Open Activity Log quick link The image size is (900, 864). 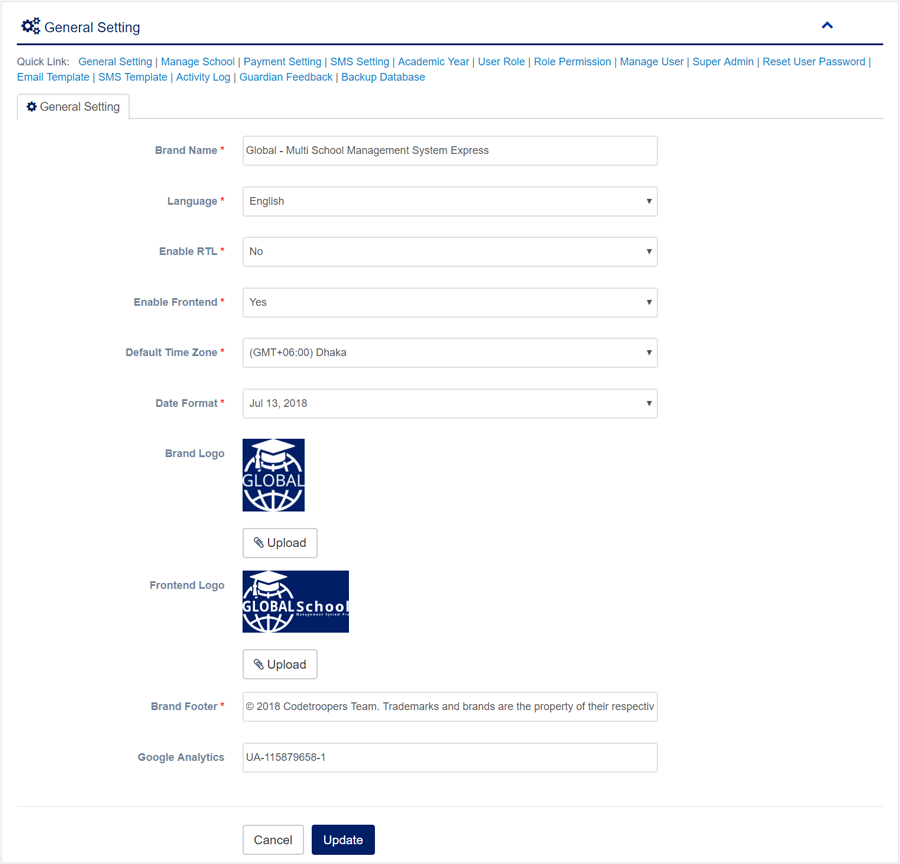(x=203, y=77)
